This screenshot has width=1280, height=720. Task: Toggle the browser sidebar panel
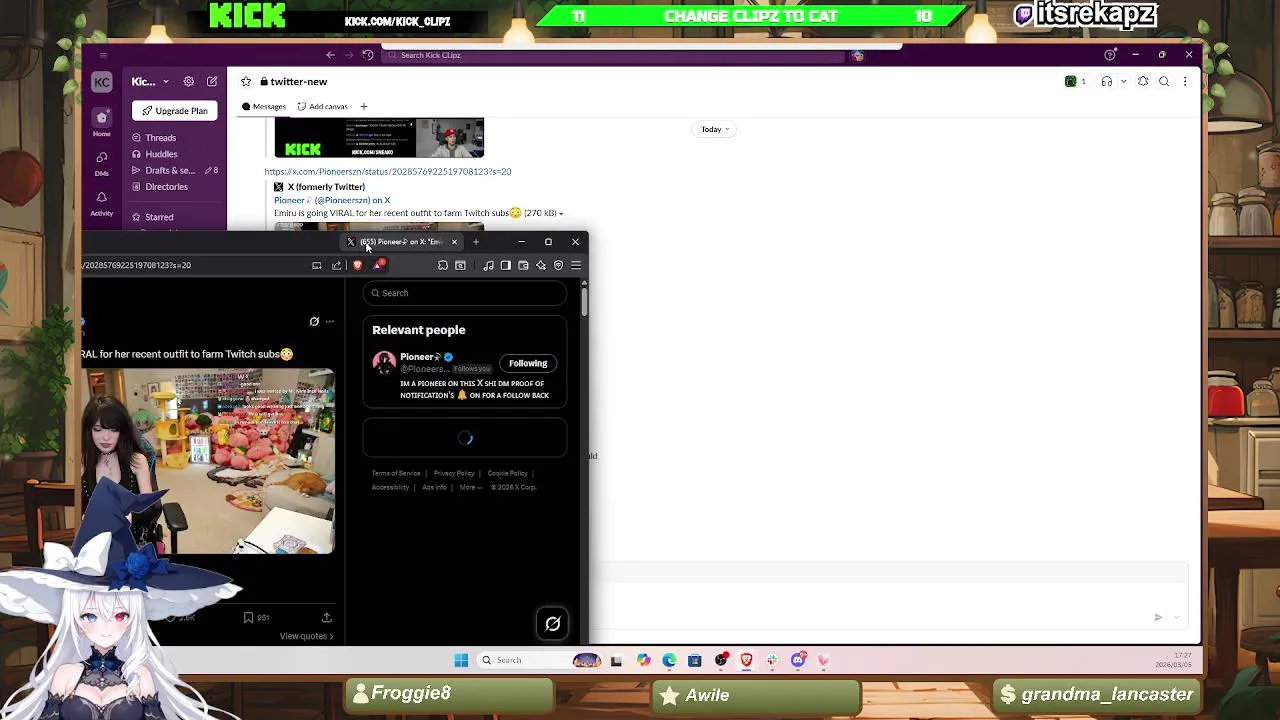(506, 265)
